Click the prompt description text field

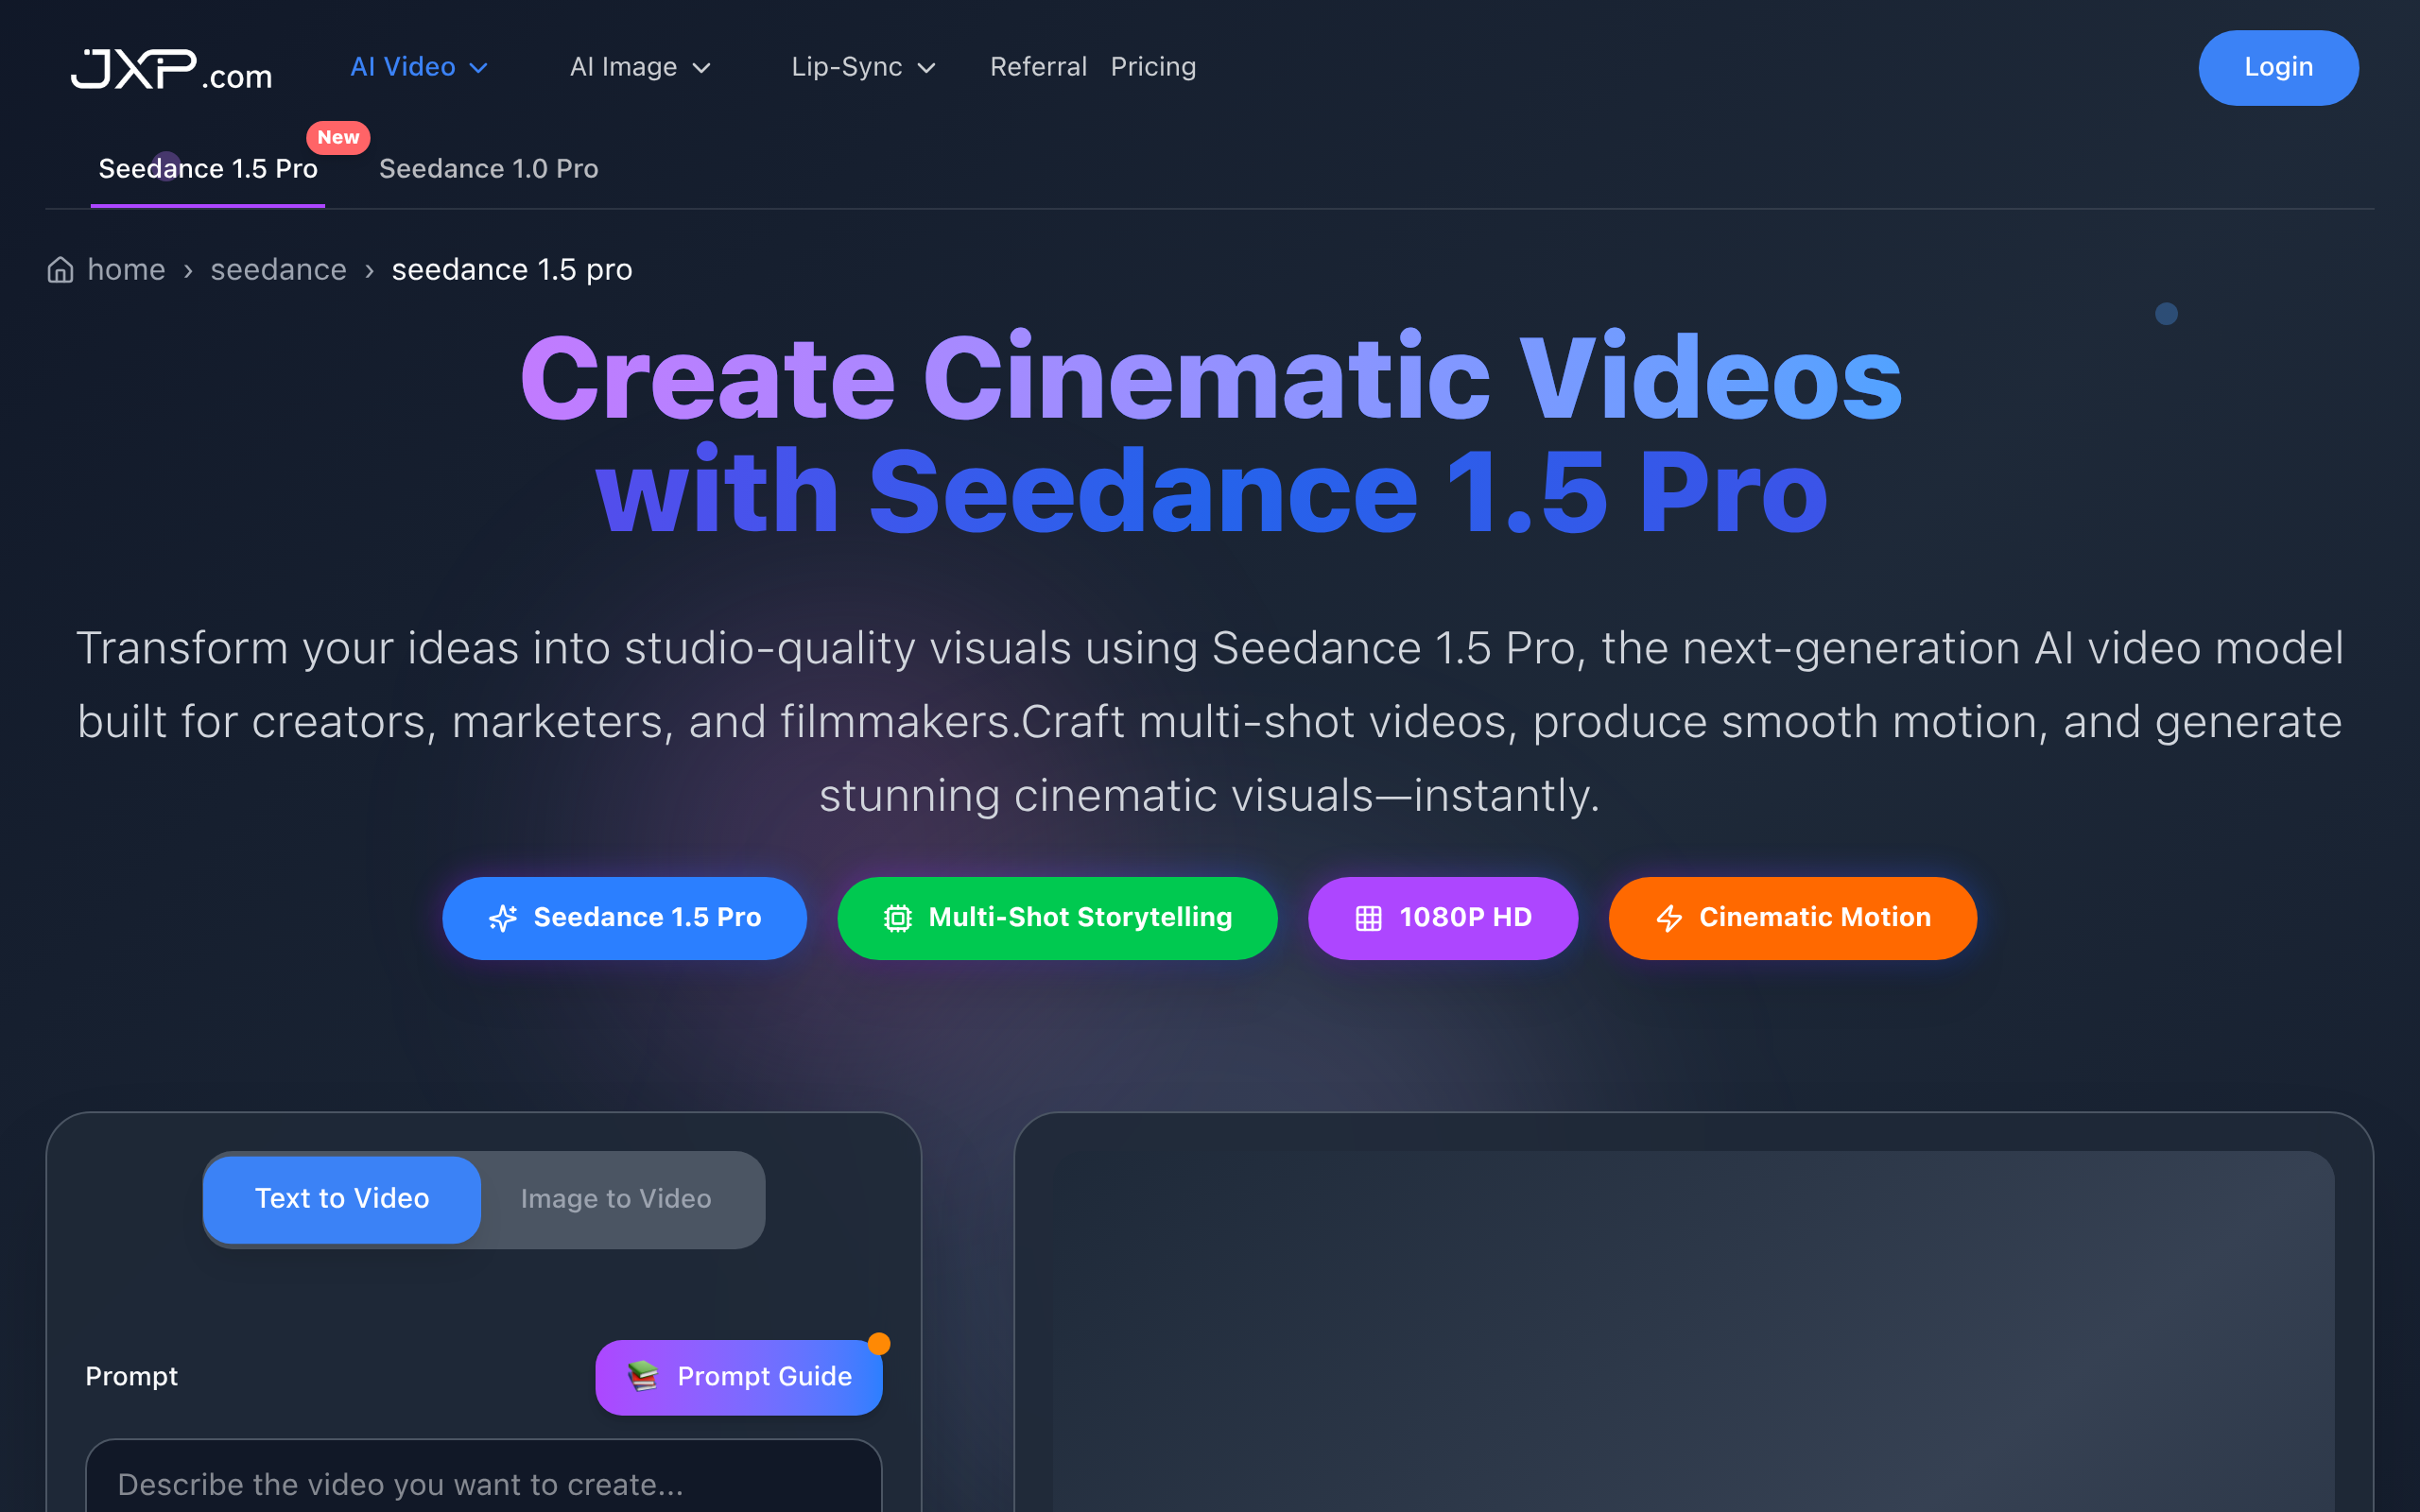484,1483
